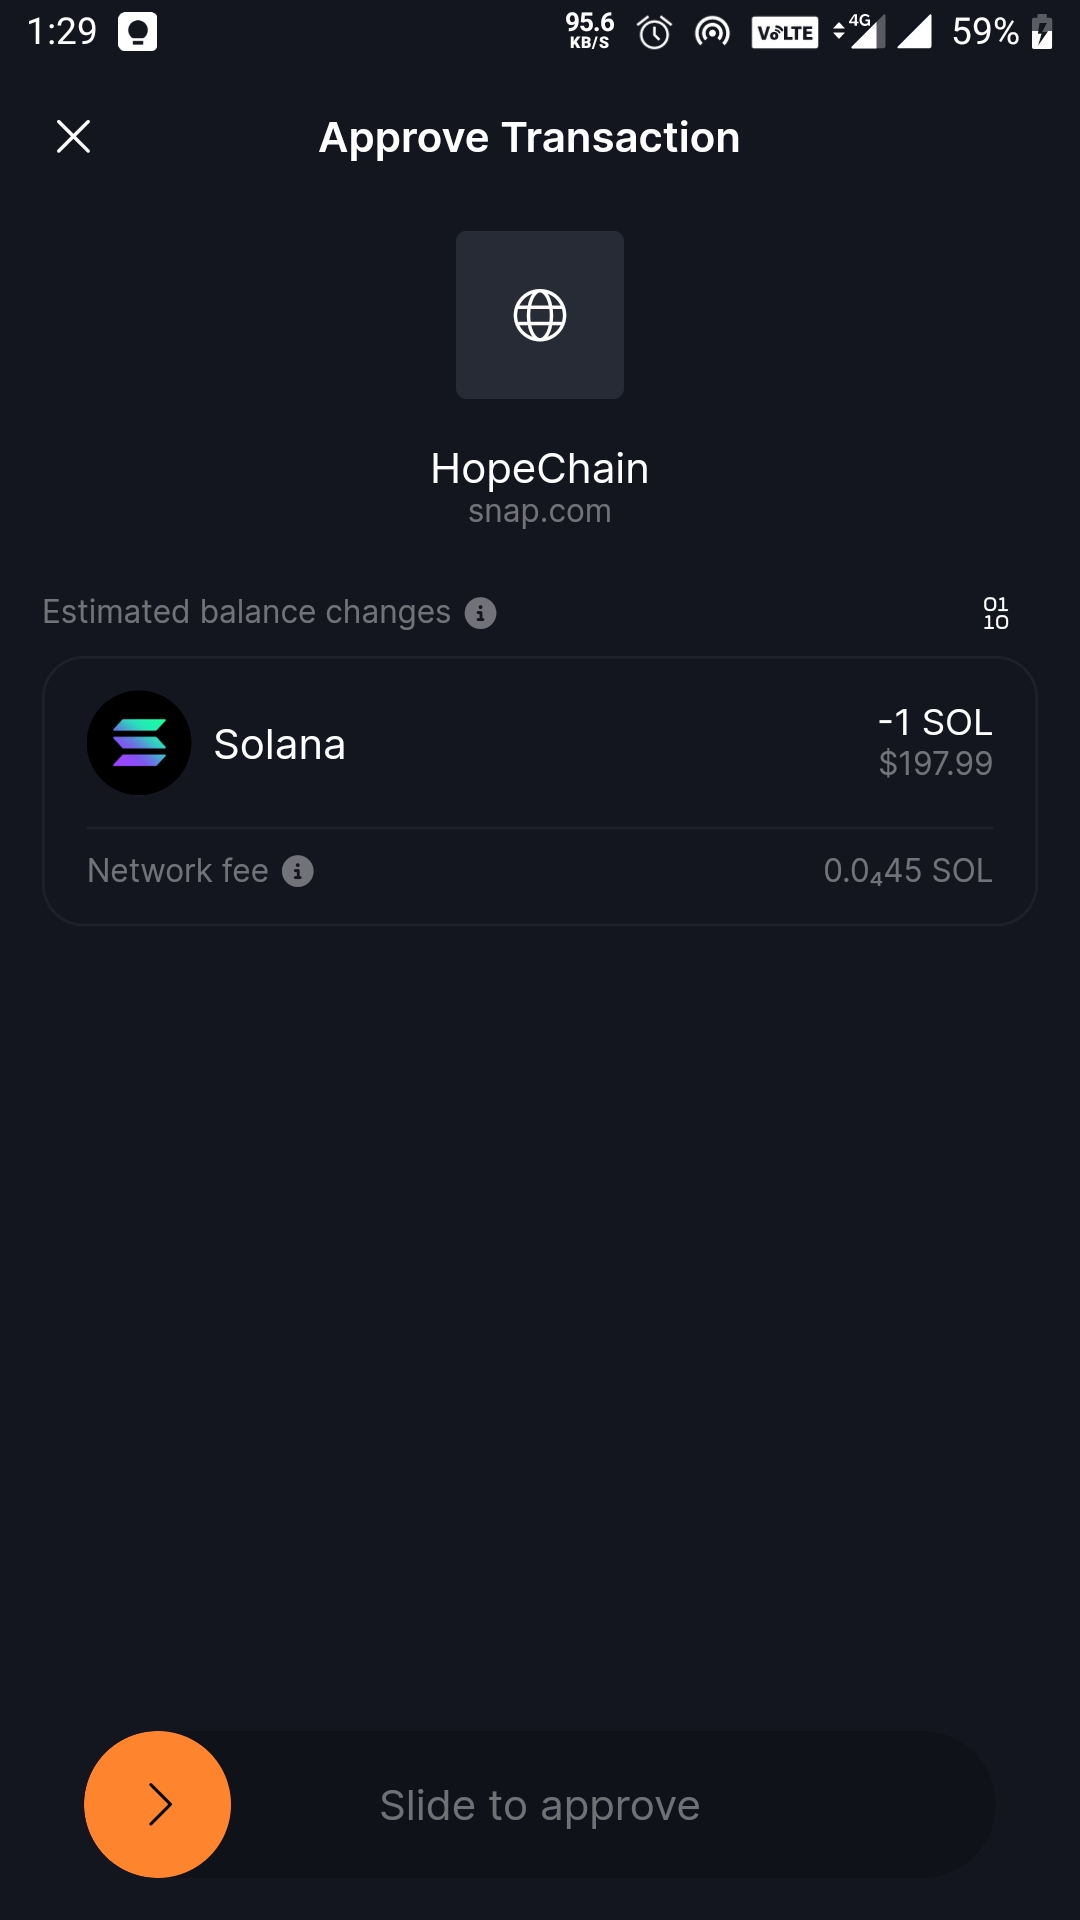Tap the $197.99 dollar value

pyautogui.click(x=935, y=764)
